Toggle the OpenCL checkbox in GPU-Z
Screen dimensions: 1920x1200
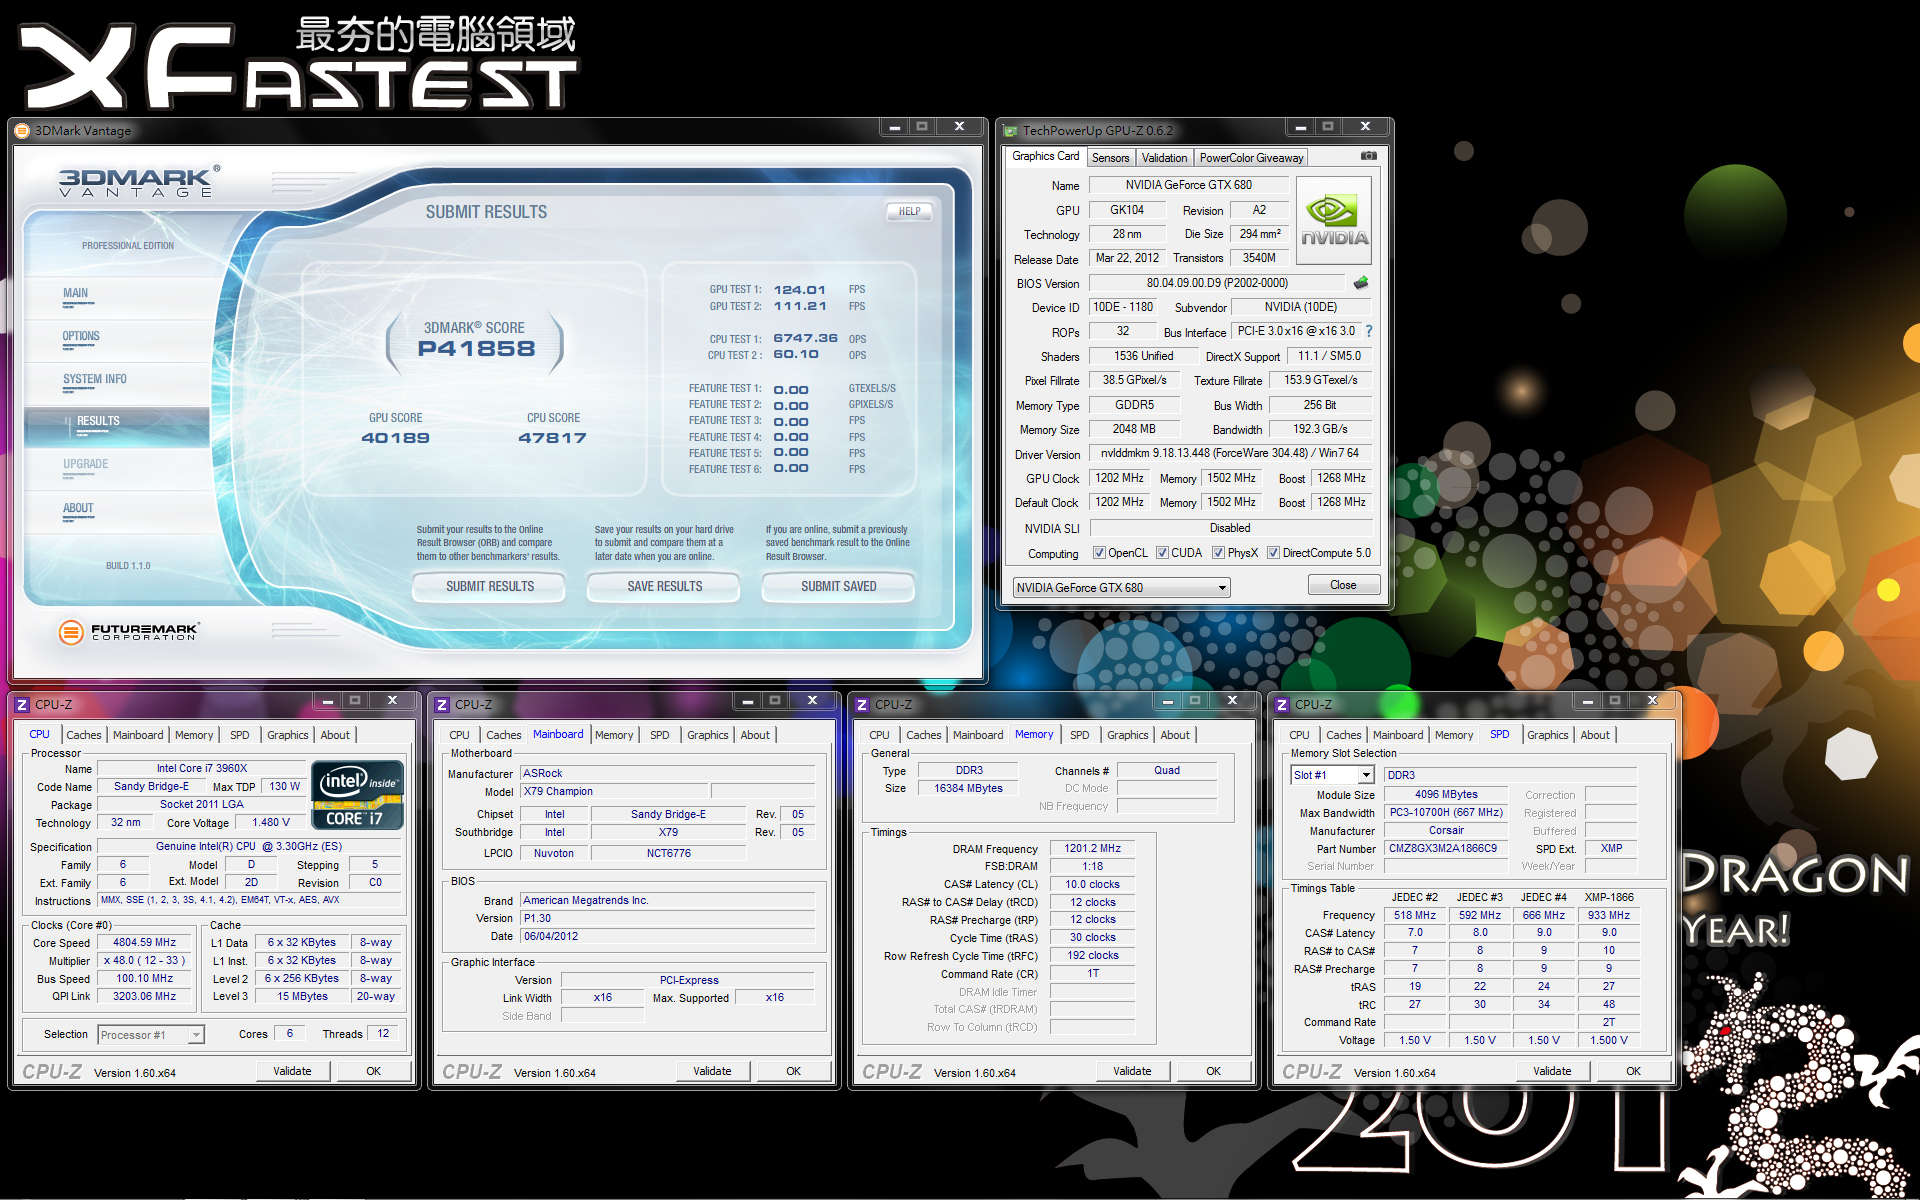click(1099, 553)
